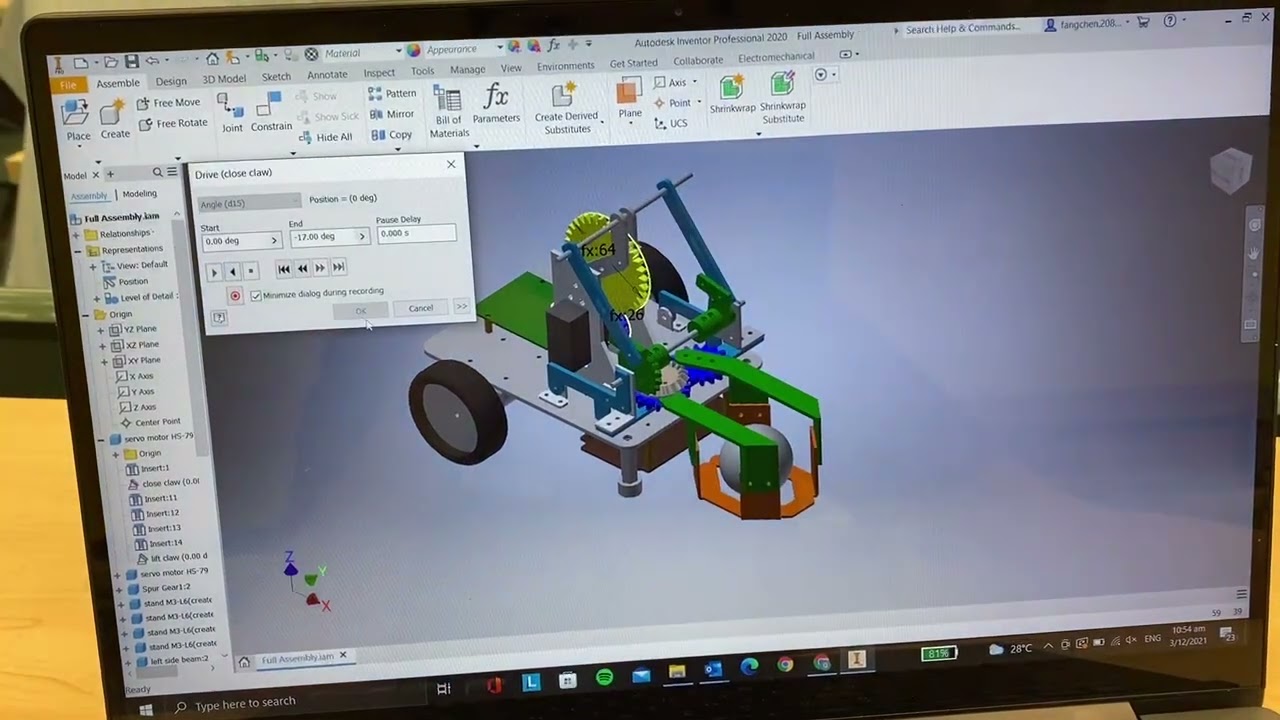Step the drive backward
1280x720 pixels.
click(x=302, y=268)
